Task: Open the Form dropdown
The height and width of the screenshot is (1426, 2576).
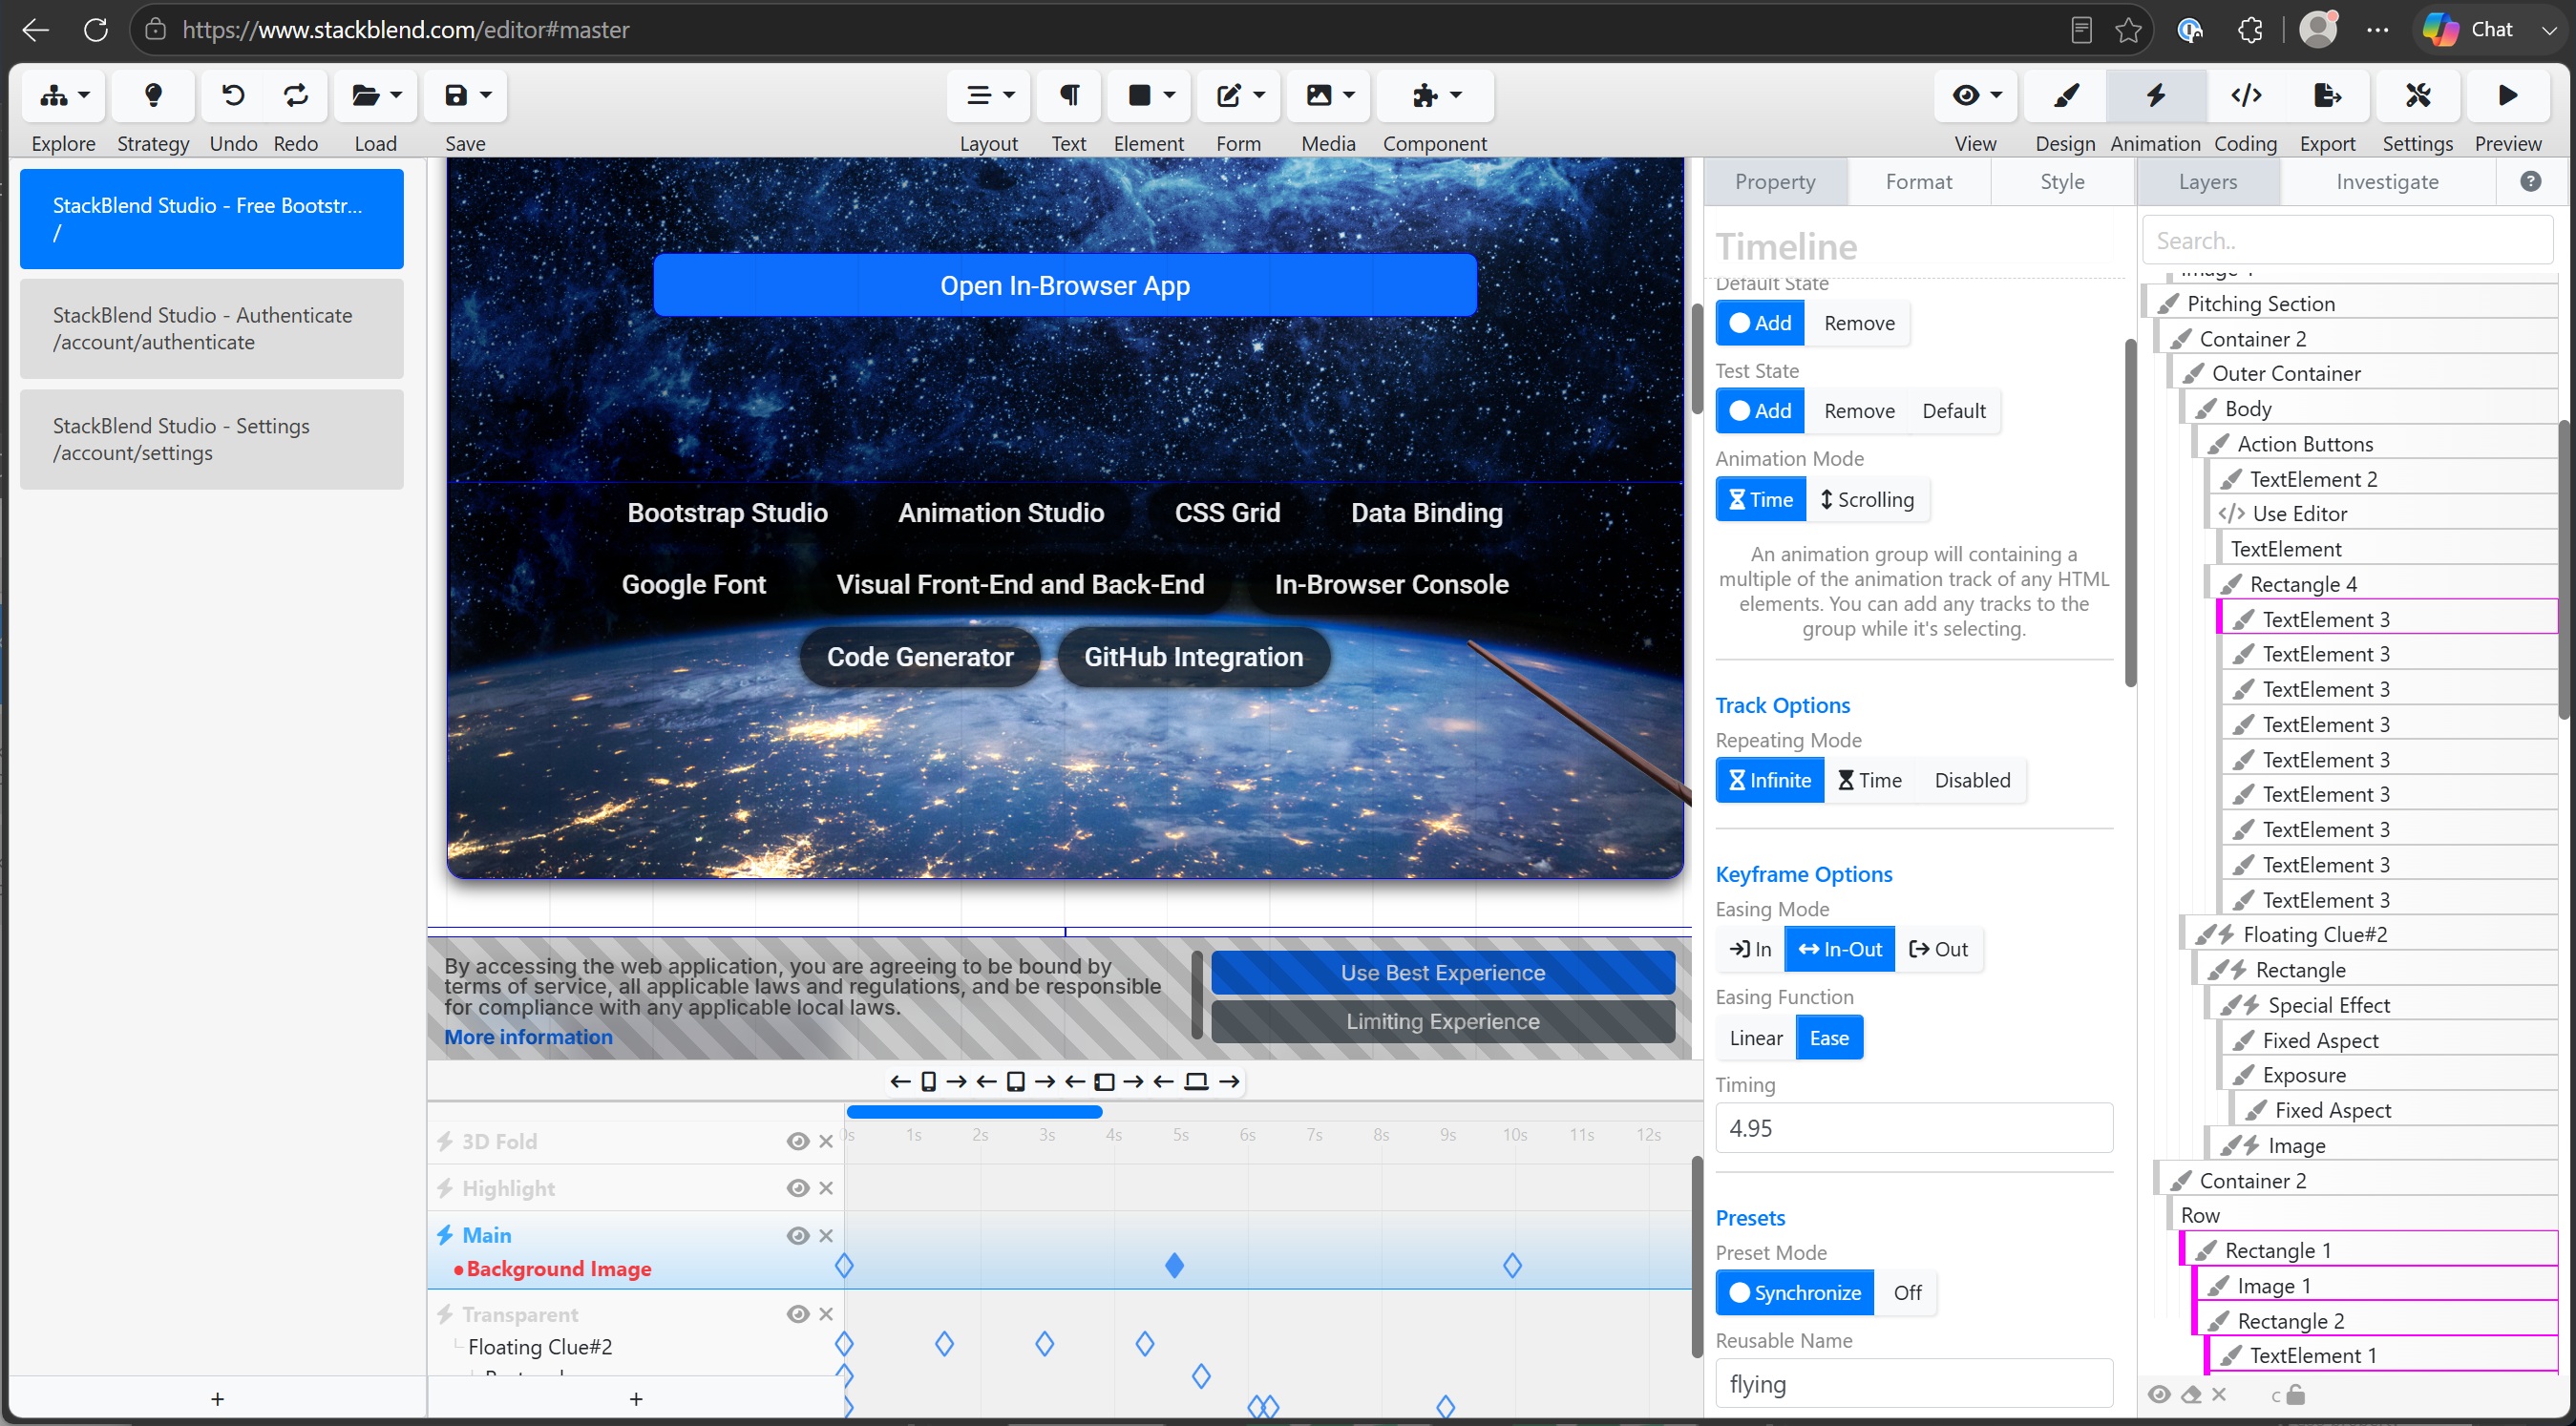Action: [1239, 96]
